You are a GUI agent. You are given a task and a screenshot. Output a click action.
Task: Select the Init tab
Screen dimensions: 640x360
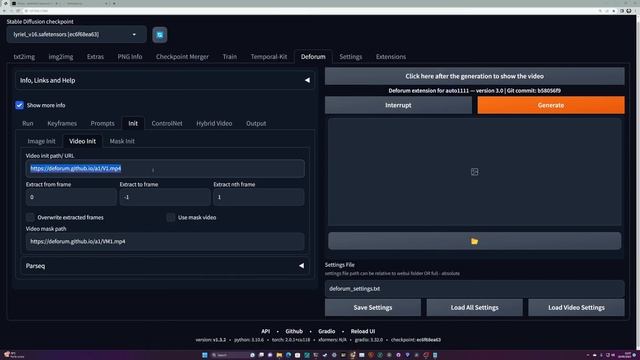pyautogui.click(x=133, y=123)
